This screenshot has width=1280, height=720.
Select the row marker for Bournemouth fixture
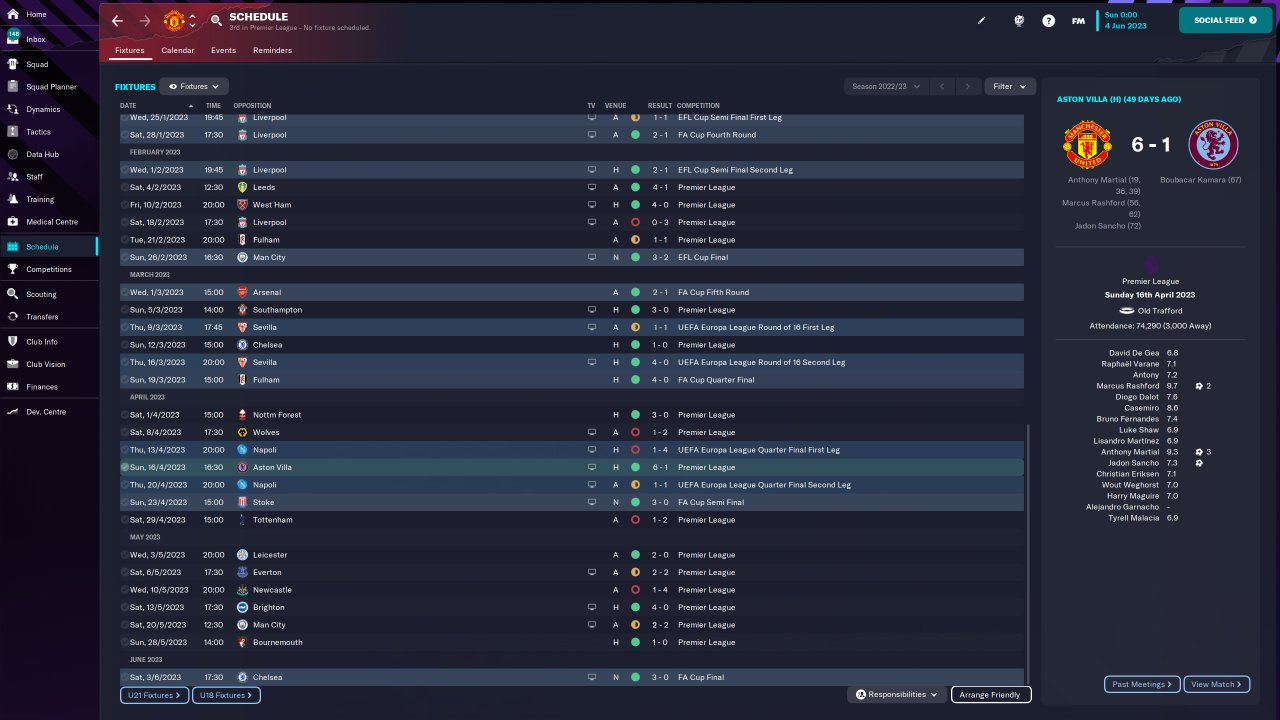[125, 642]
